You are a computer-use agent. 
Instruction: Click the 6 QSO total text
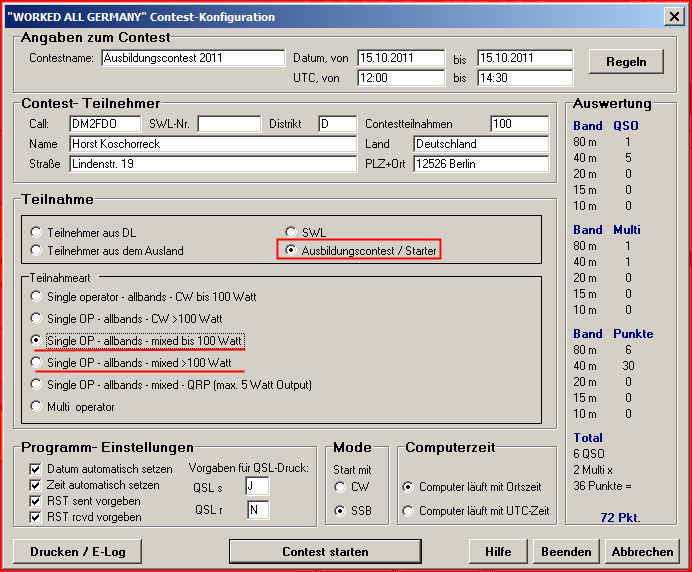tap(589, 454)
